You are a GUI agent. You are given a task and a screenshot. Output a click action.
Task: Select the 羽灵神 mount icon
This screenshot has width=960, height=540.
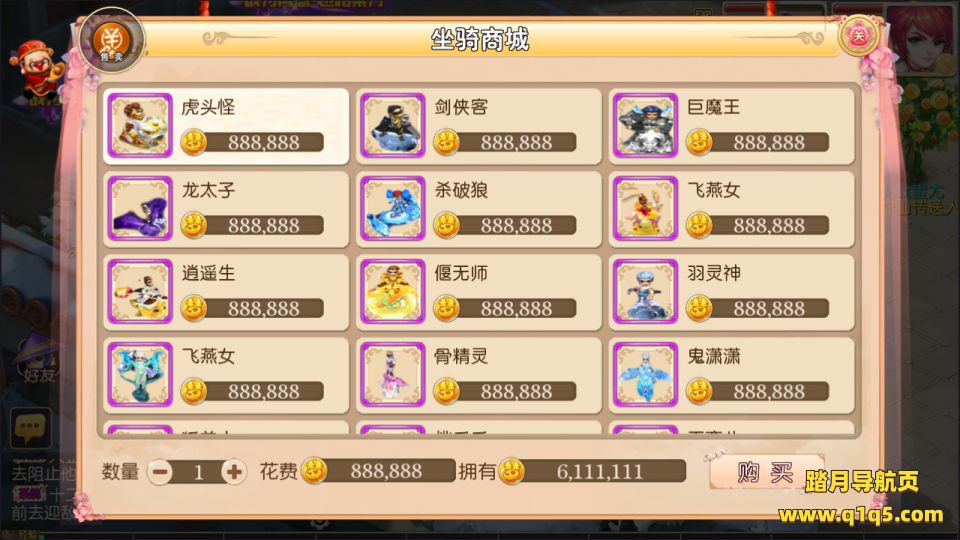[x=645, y=291]
